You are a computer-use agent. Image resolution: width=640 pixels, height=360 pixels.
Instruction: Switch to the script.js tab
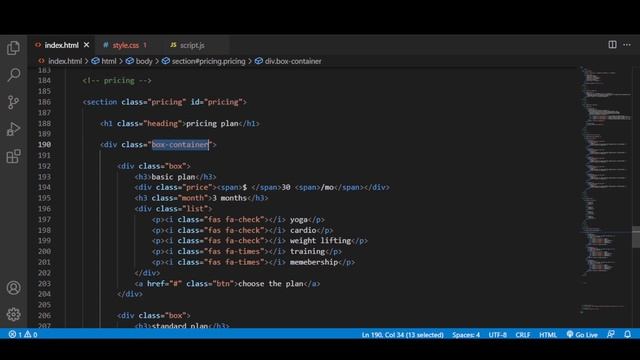[x=192, y=45]
